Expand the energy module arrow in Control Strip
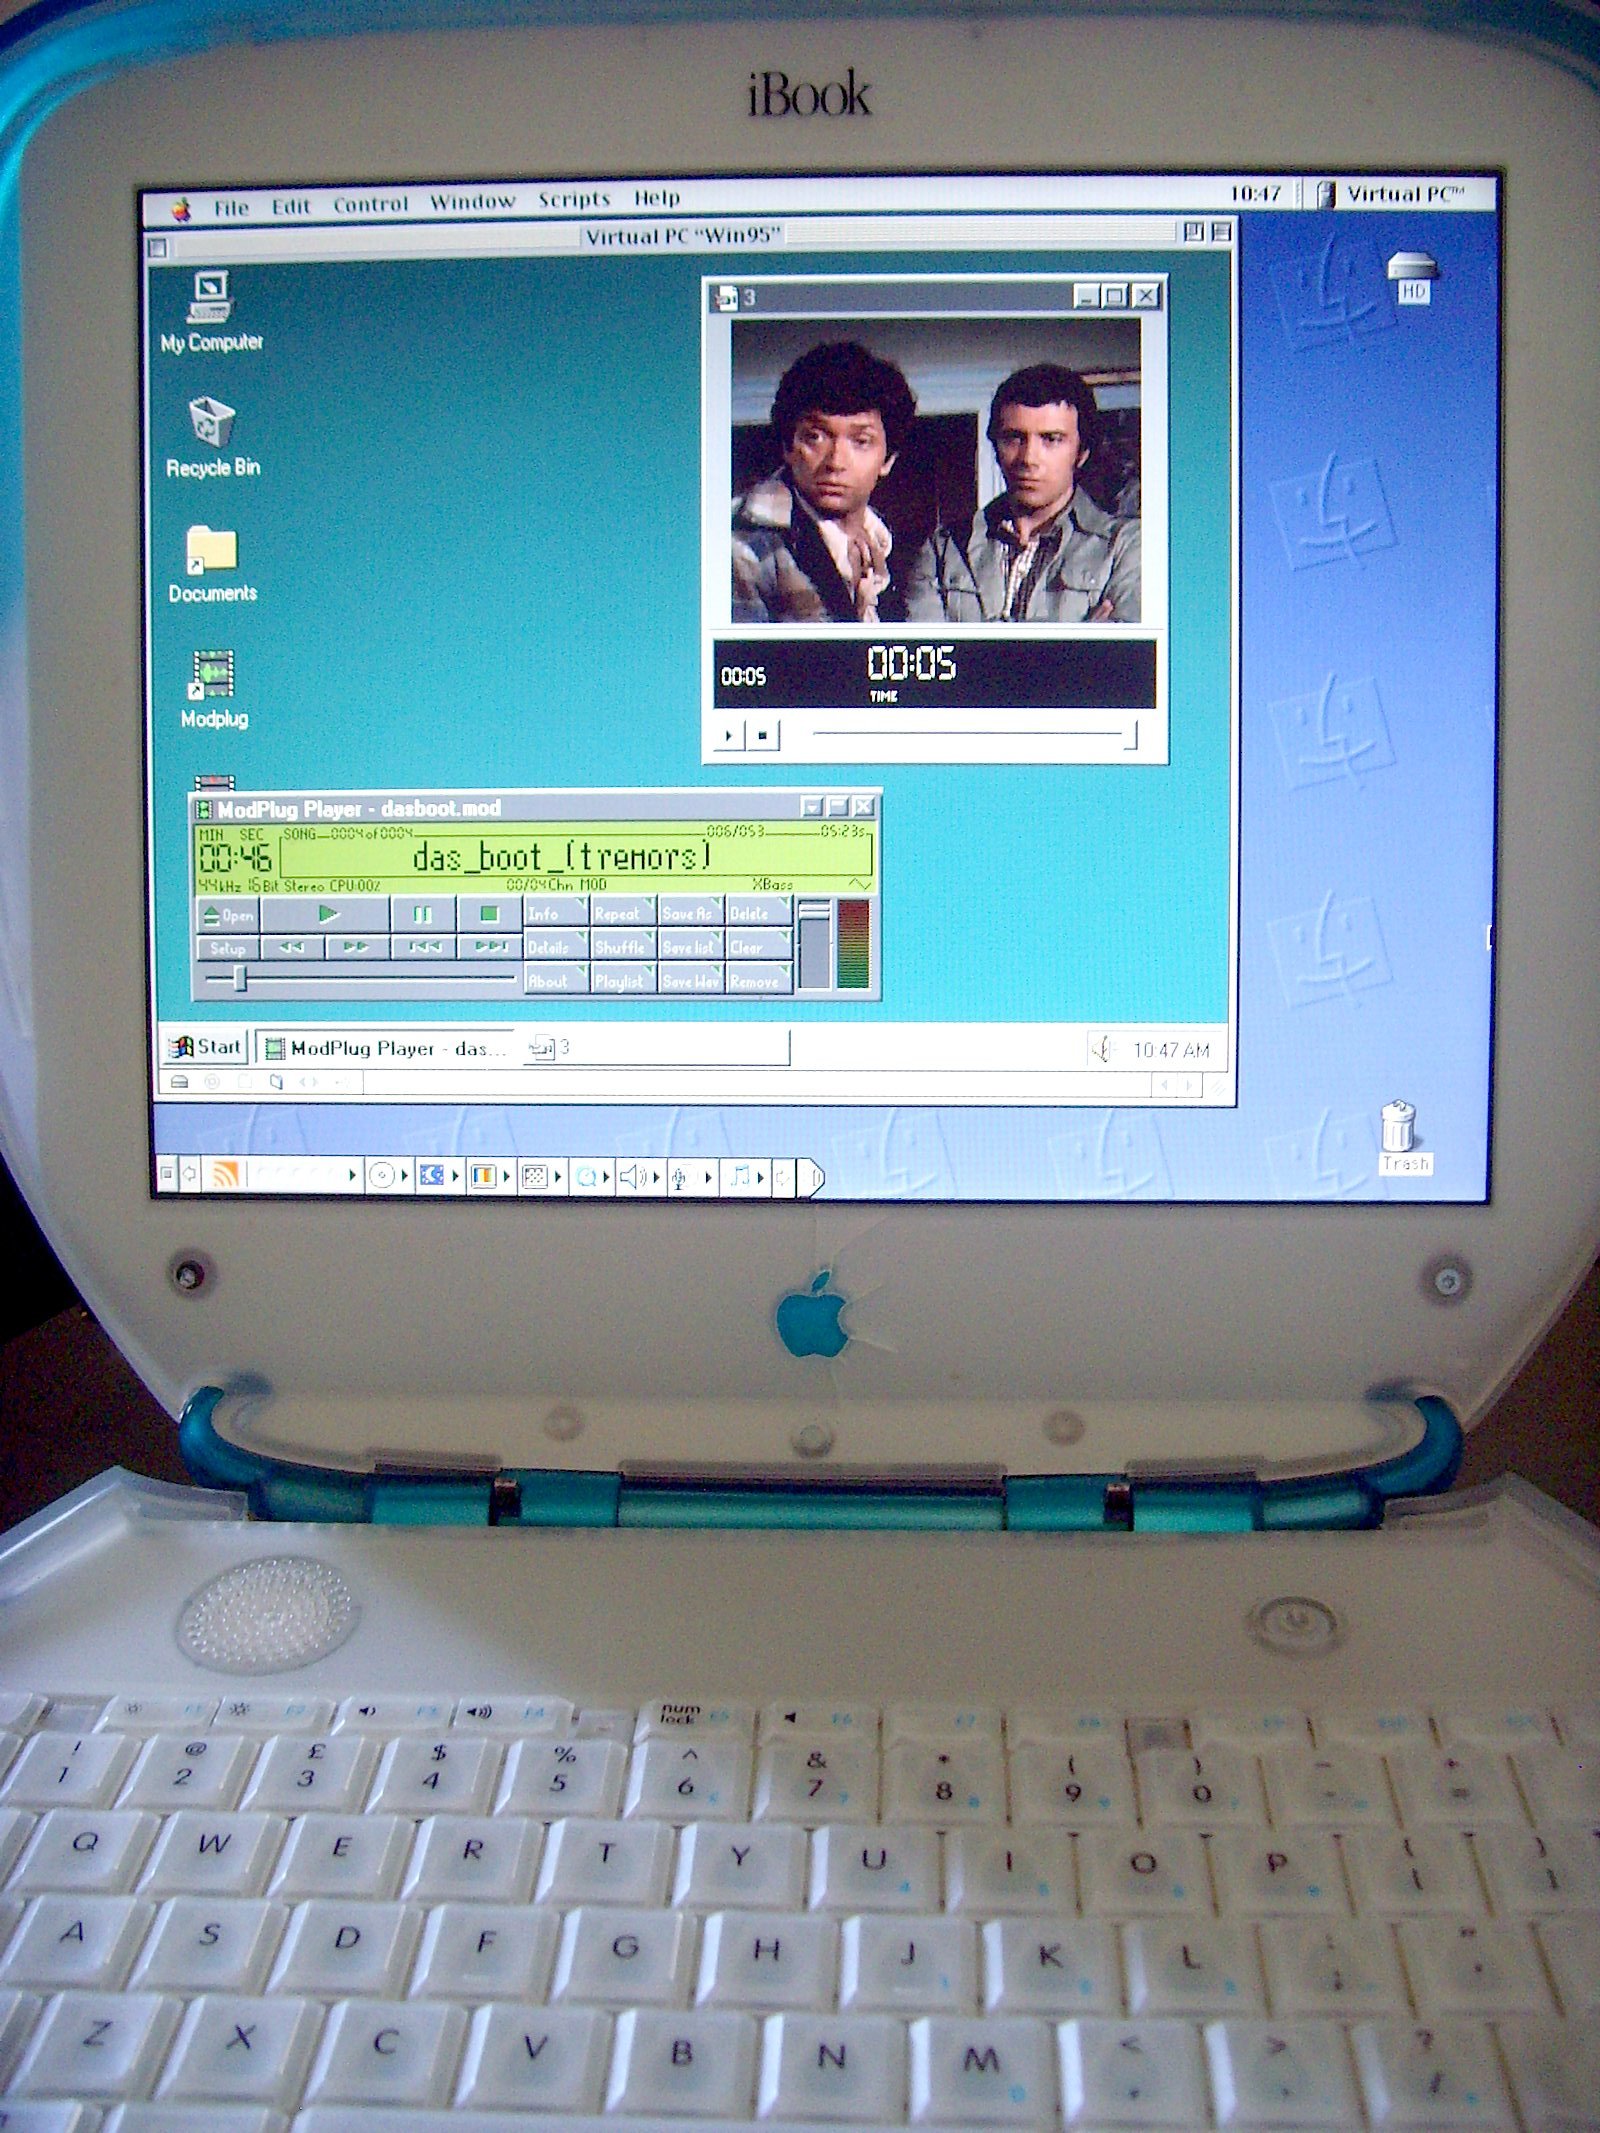Screen dimensions: 1600x2133 [456, 1177]
